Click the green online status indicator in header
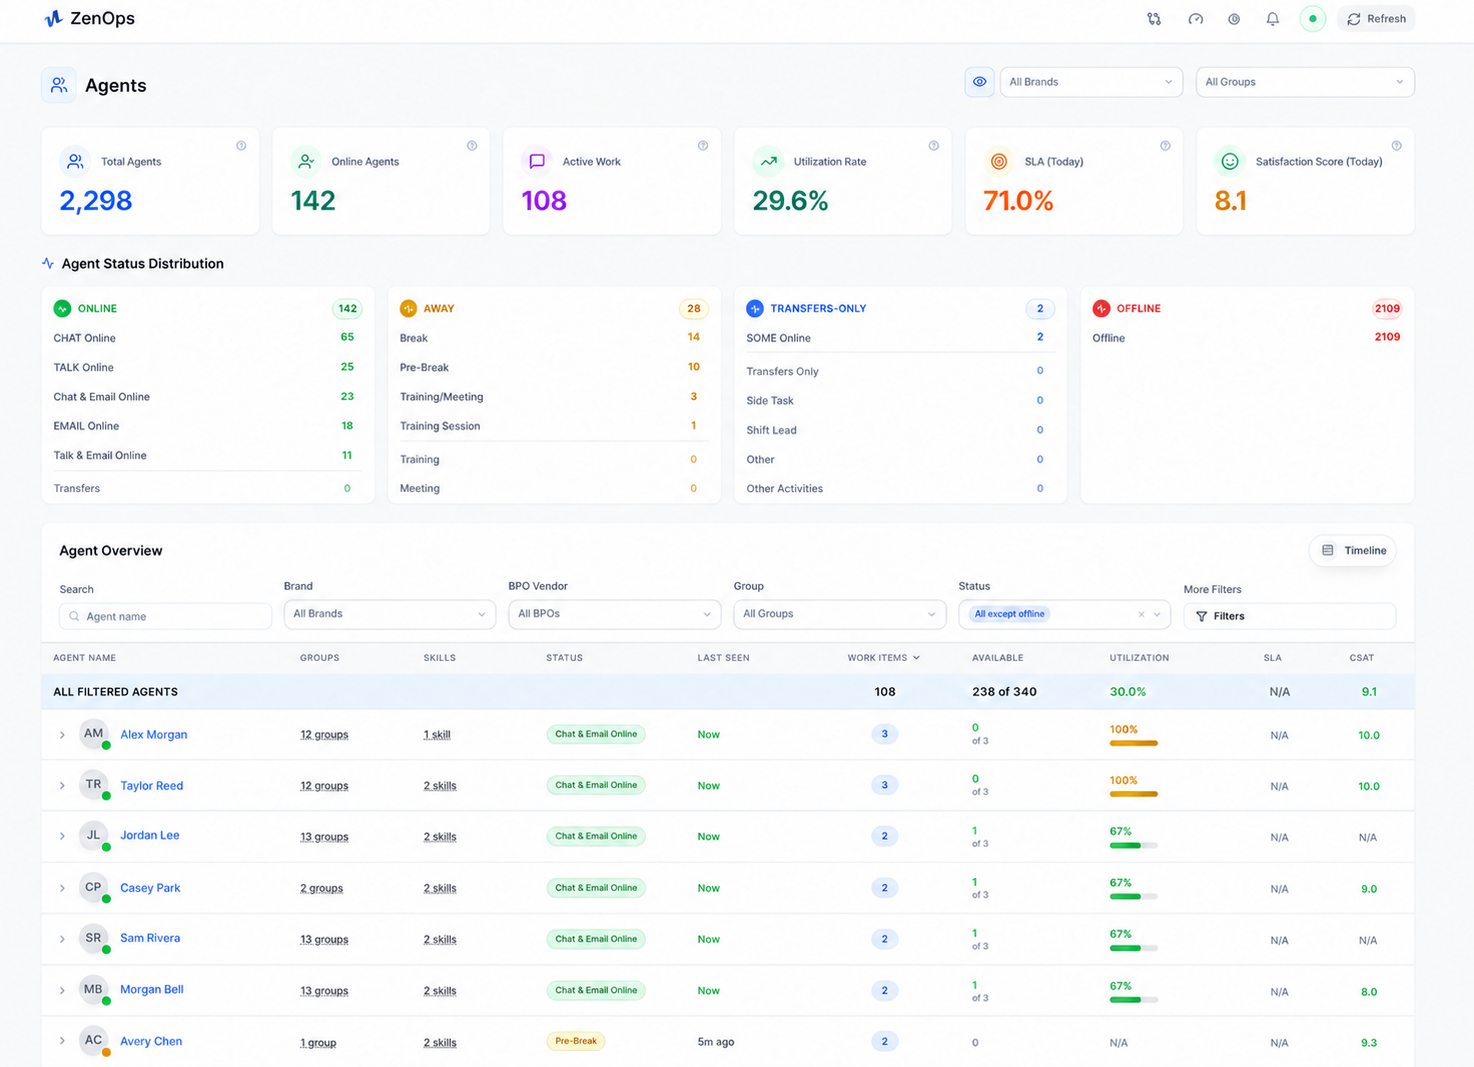Screen dimensions: 1474x1067 [x=1312, y=19]
